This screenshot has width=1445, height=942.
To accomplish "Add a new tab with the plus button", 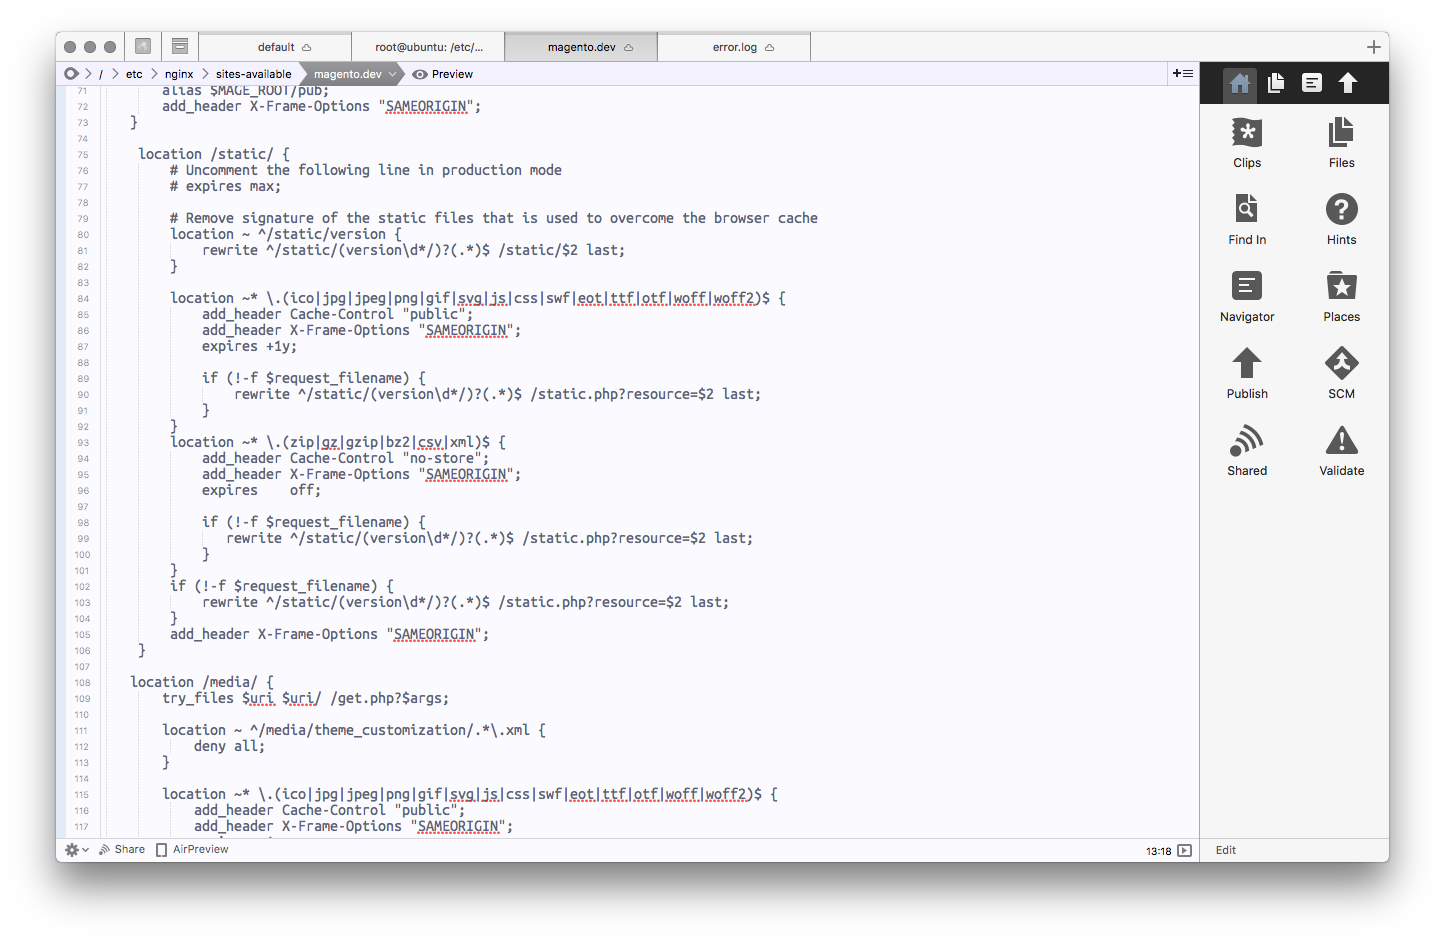I will click(x=1373, y=47).
